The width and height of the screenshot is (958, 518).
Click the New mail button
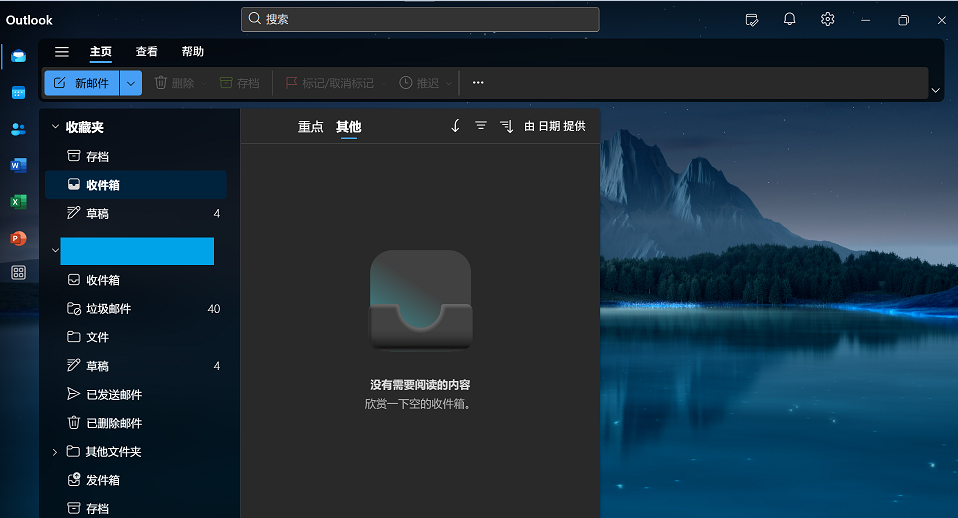82,83
